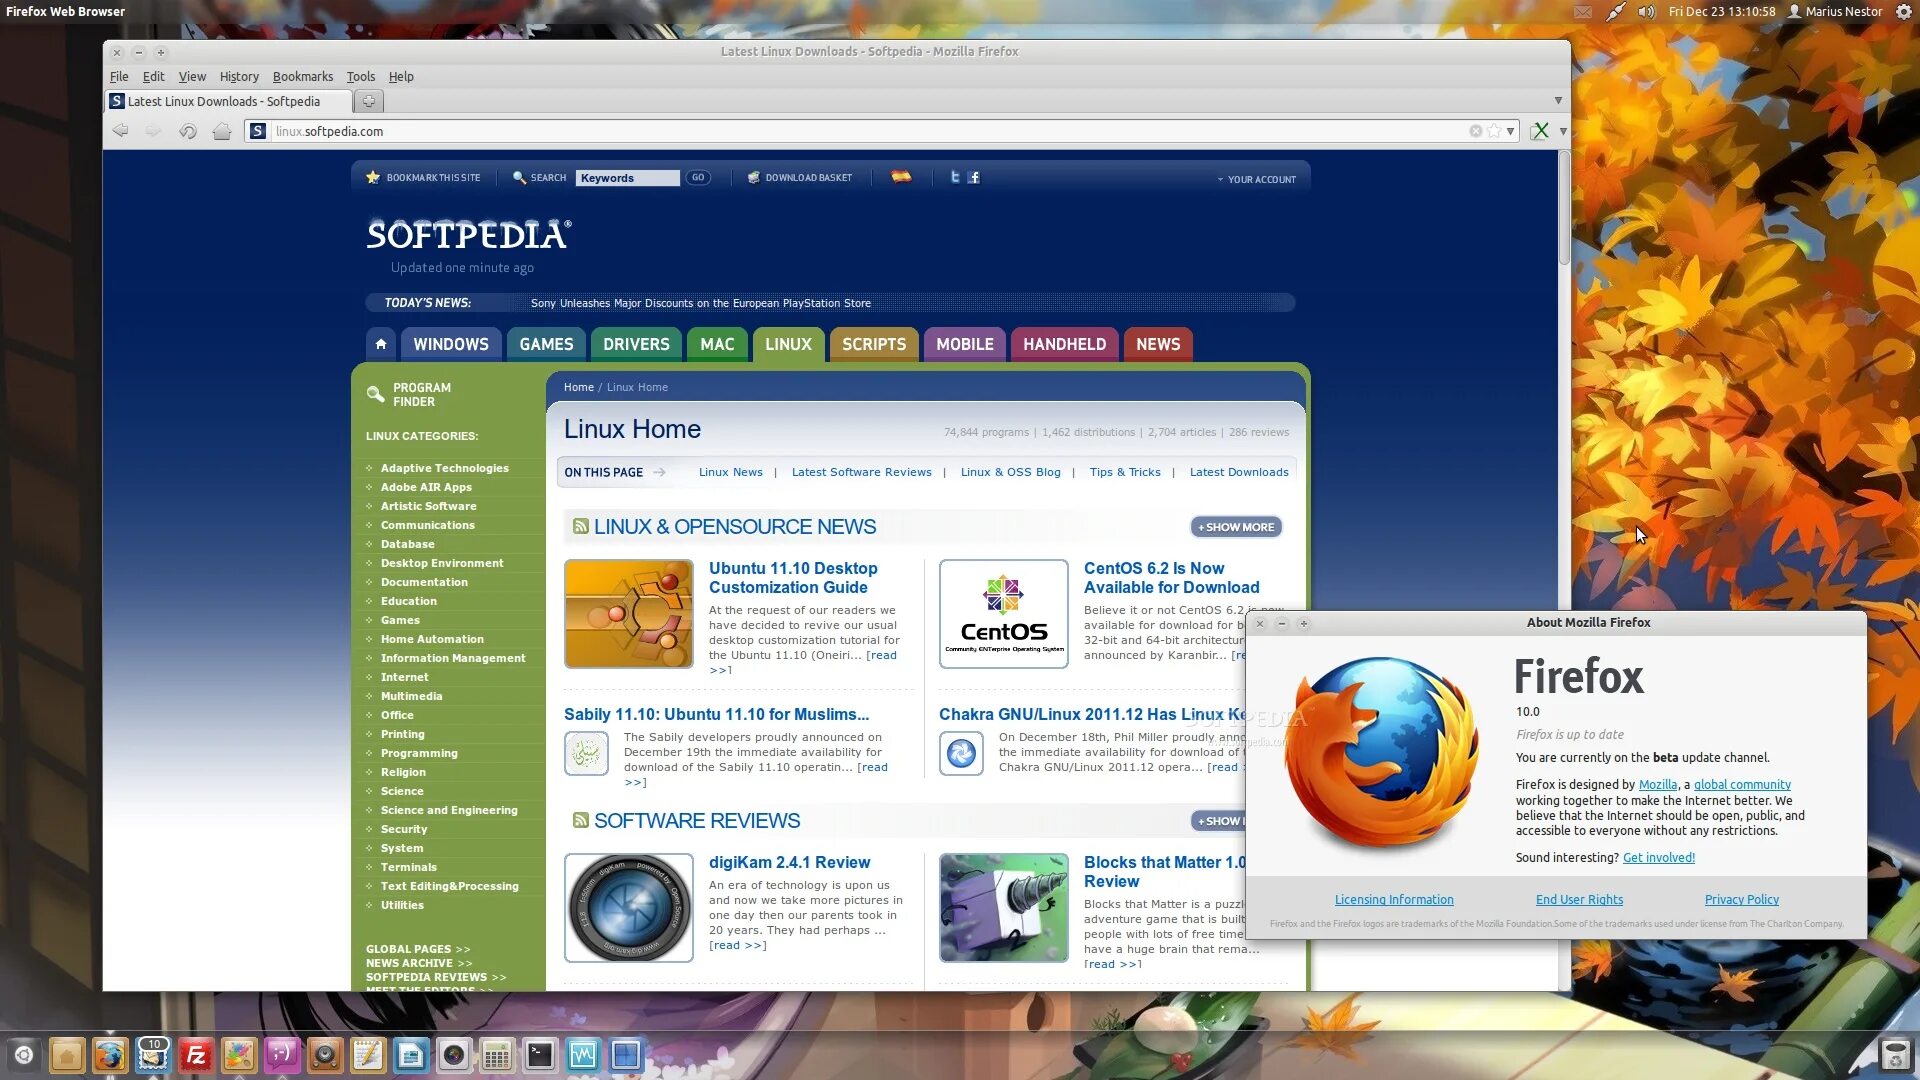
Task: Open the digiKam 2.4.1 Review thumbnail
Action: (x=628, y=908)
